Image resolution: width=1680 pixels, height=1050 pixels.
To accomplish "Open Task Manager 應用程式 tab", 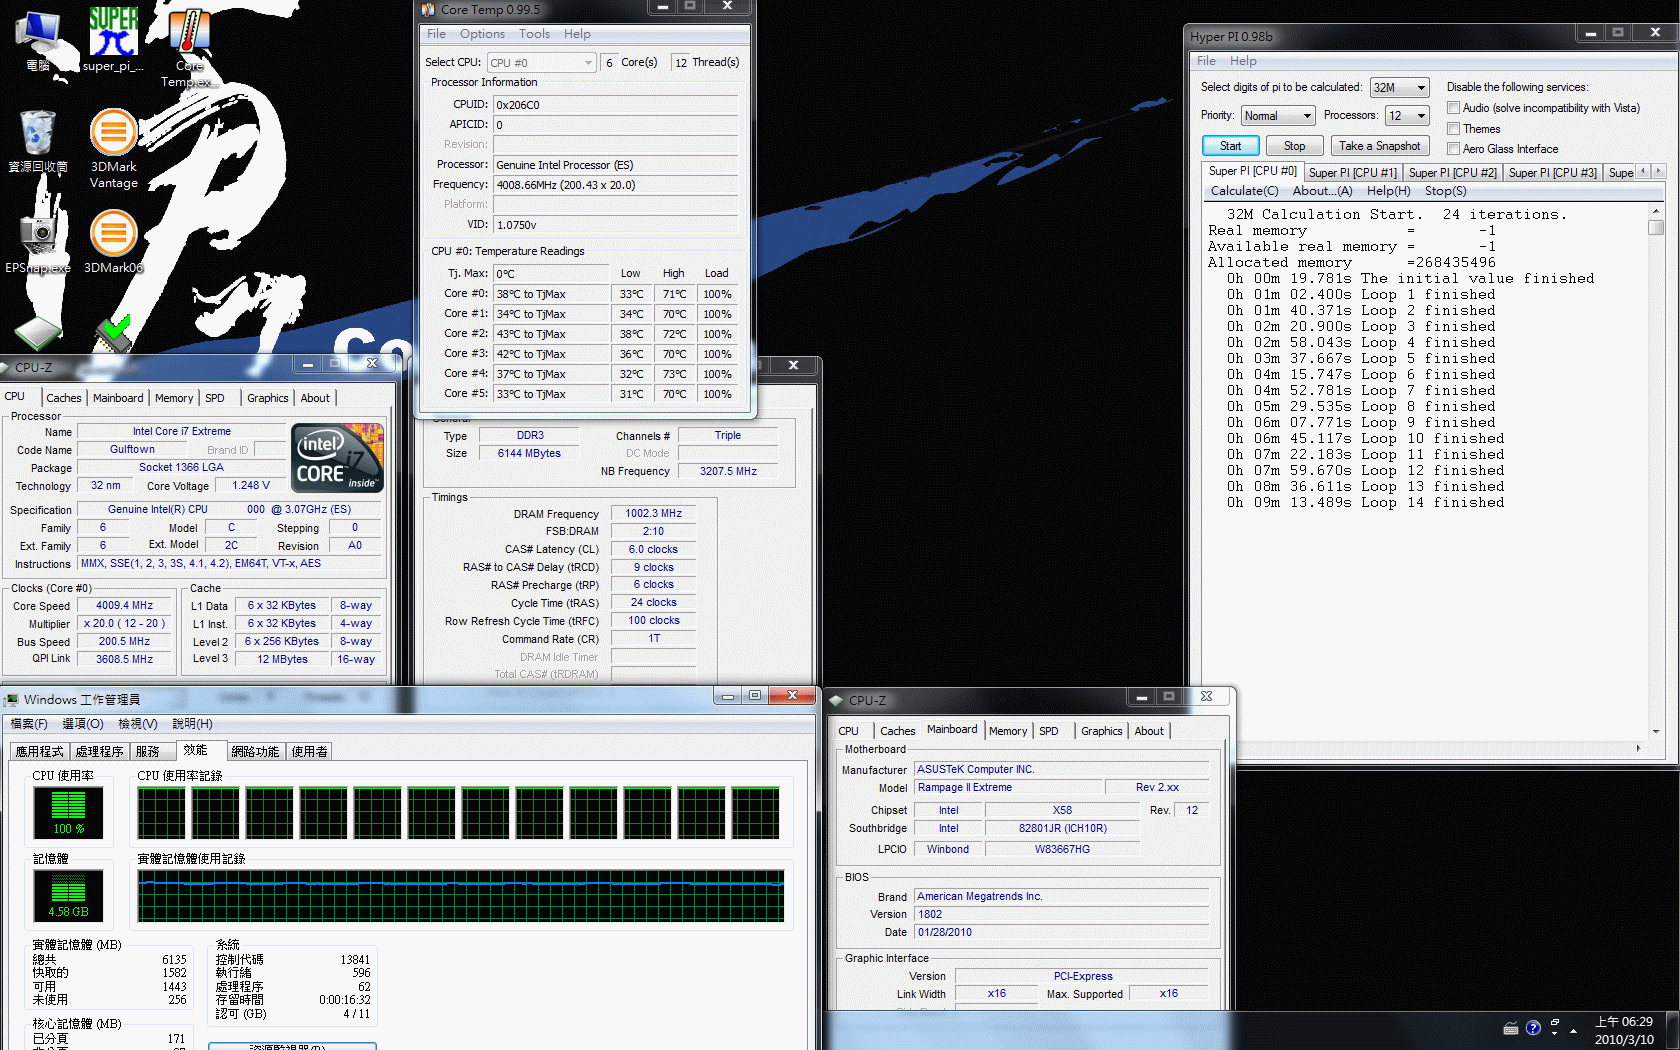I will pyautogui.click(x=39, y=752).
